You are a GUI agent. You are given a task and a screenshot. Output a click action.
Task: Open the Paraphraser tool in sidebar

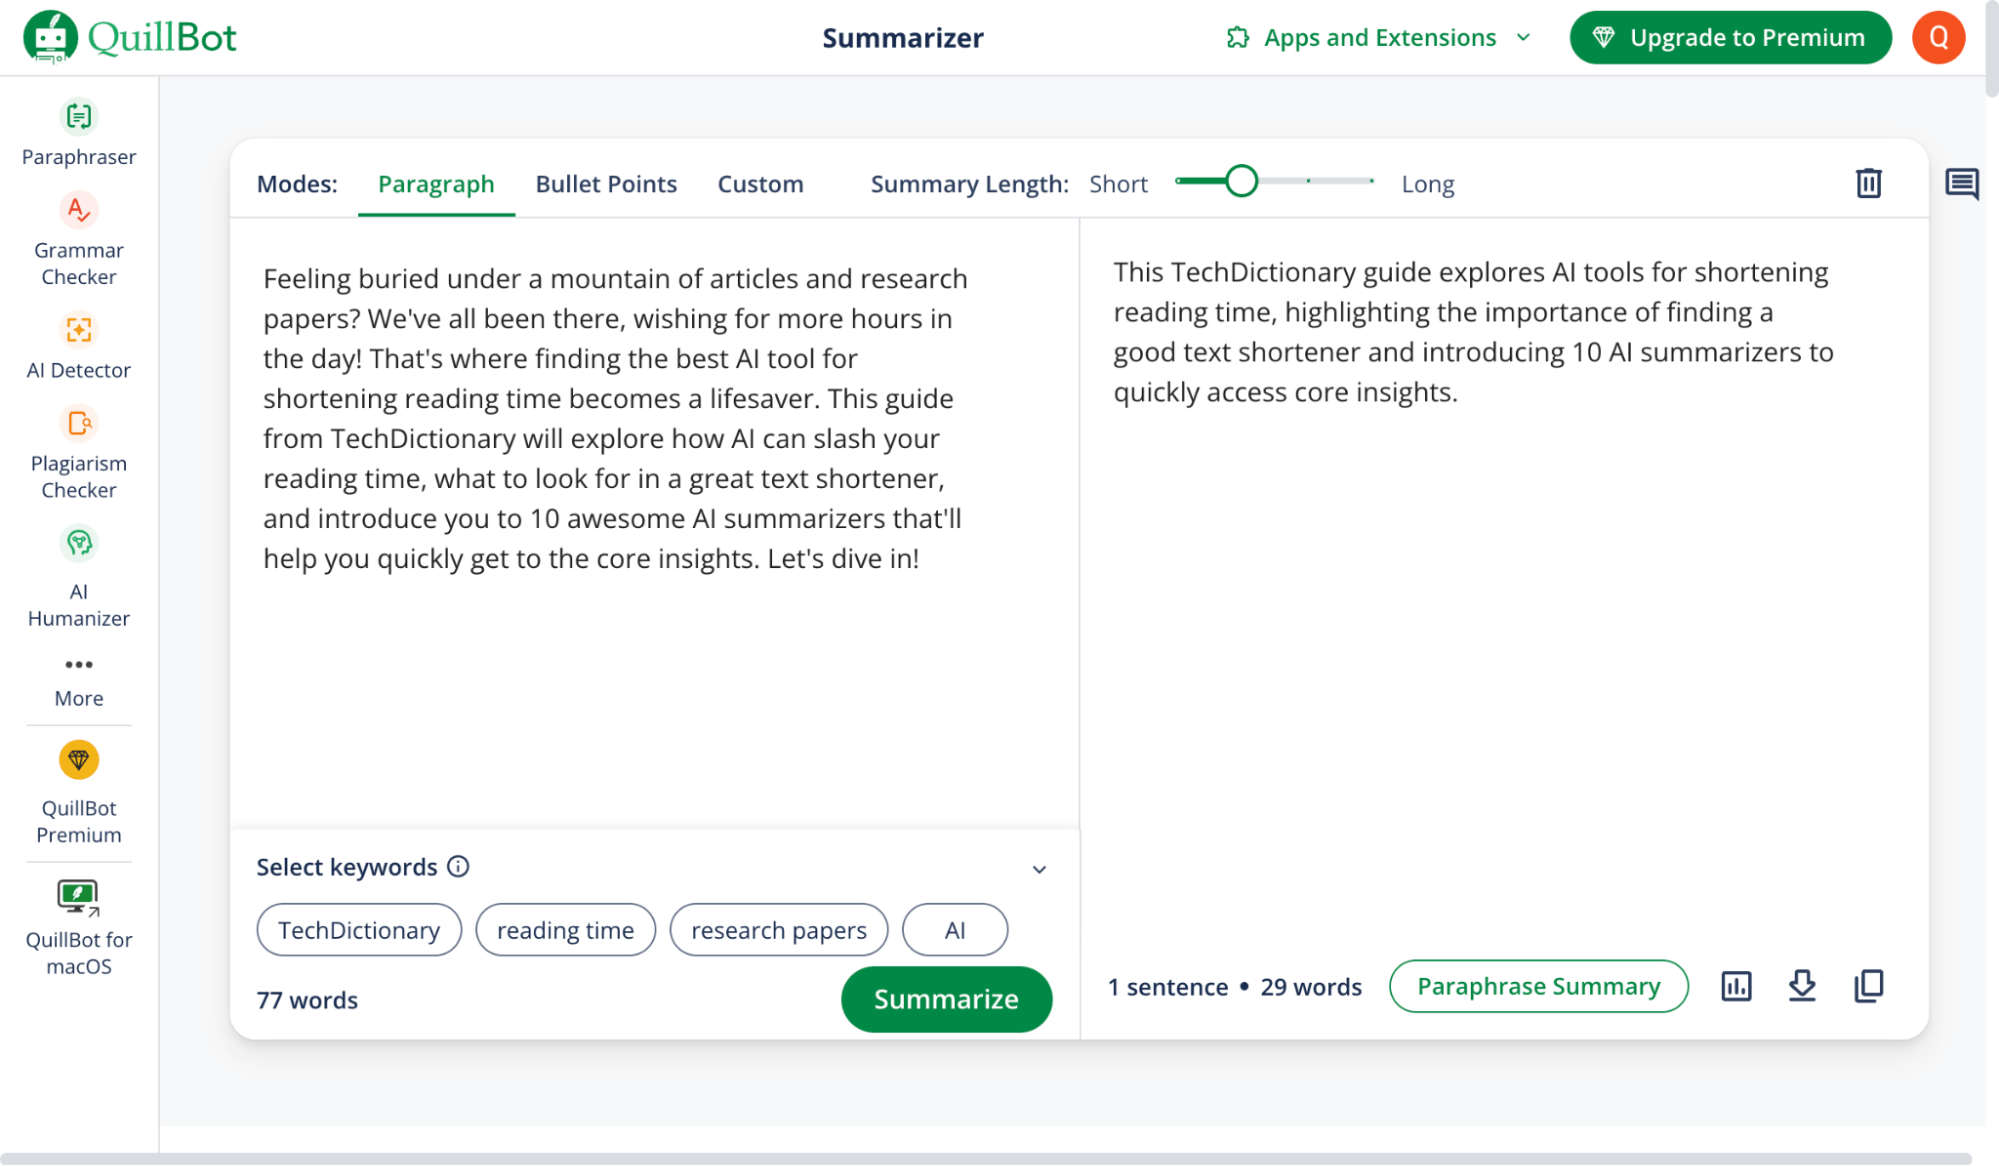point(79,134)
